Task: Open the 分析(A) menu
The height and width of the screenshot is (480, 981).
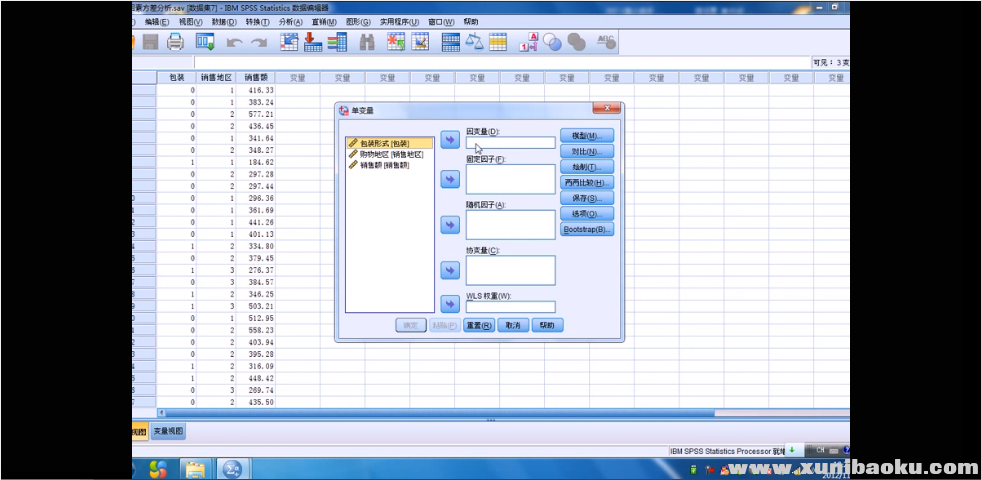Action: point(290,21)
